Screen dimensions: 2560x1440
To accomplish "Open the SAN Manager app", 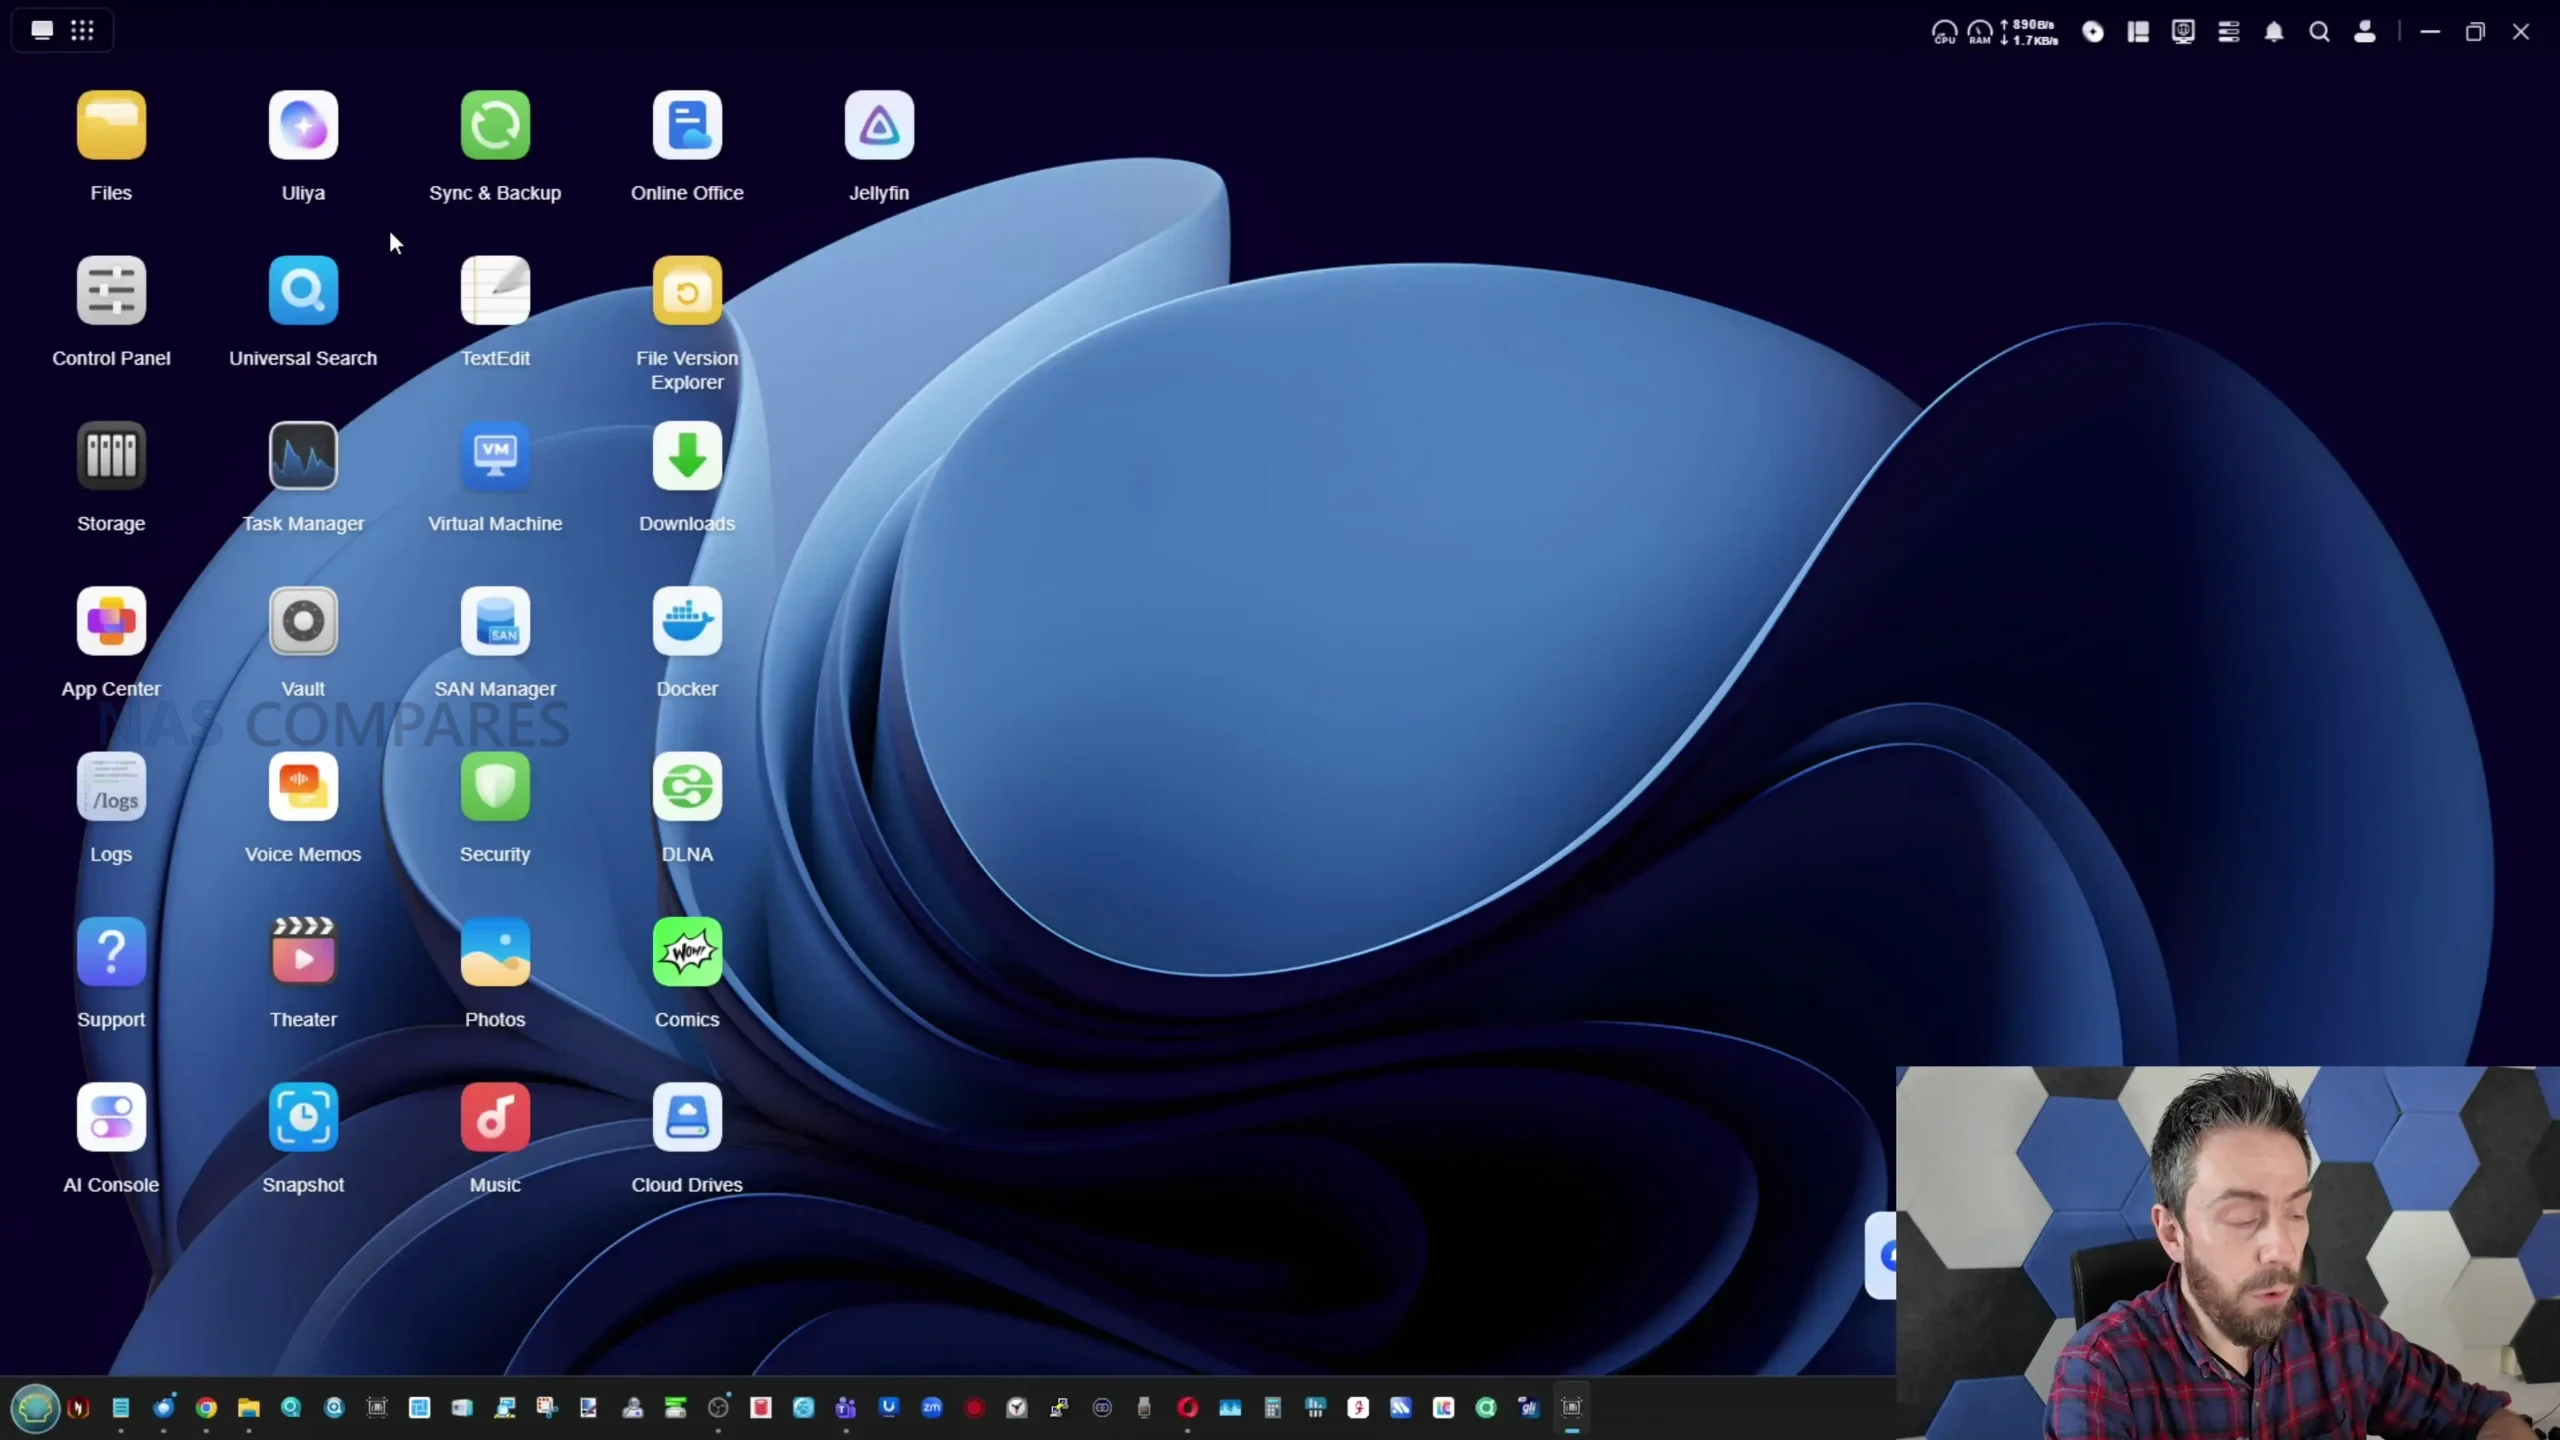I will coord(495,622).
